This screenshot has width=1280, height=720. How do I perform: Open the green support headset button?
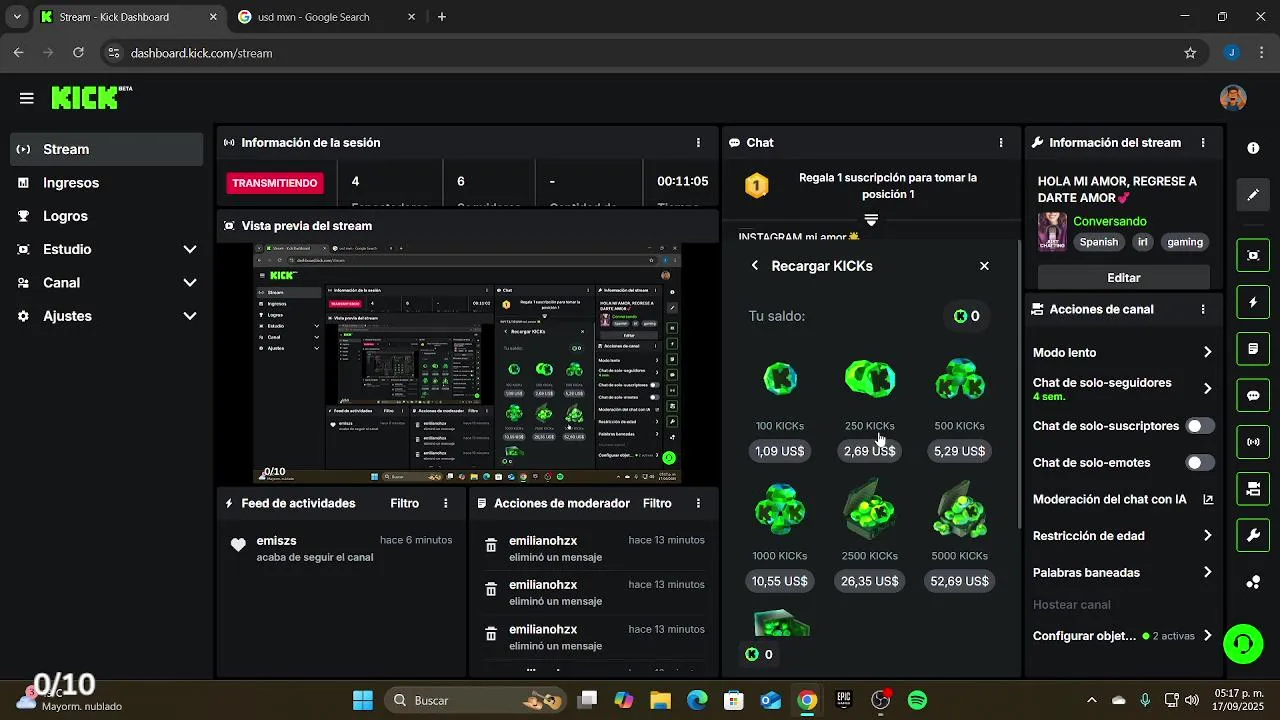point(1243,644)
